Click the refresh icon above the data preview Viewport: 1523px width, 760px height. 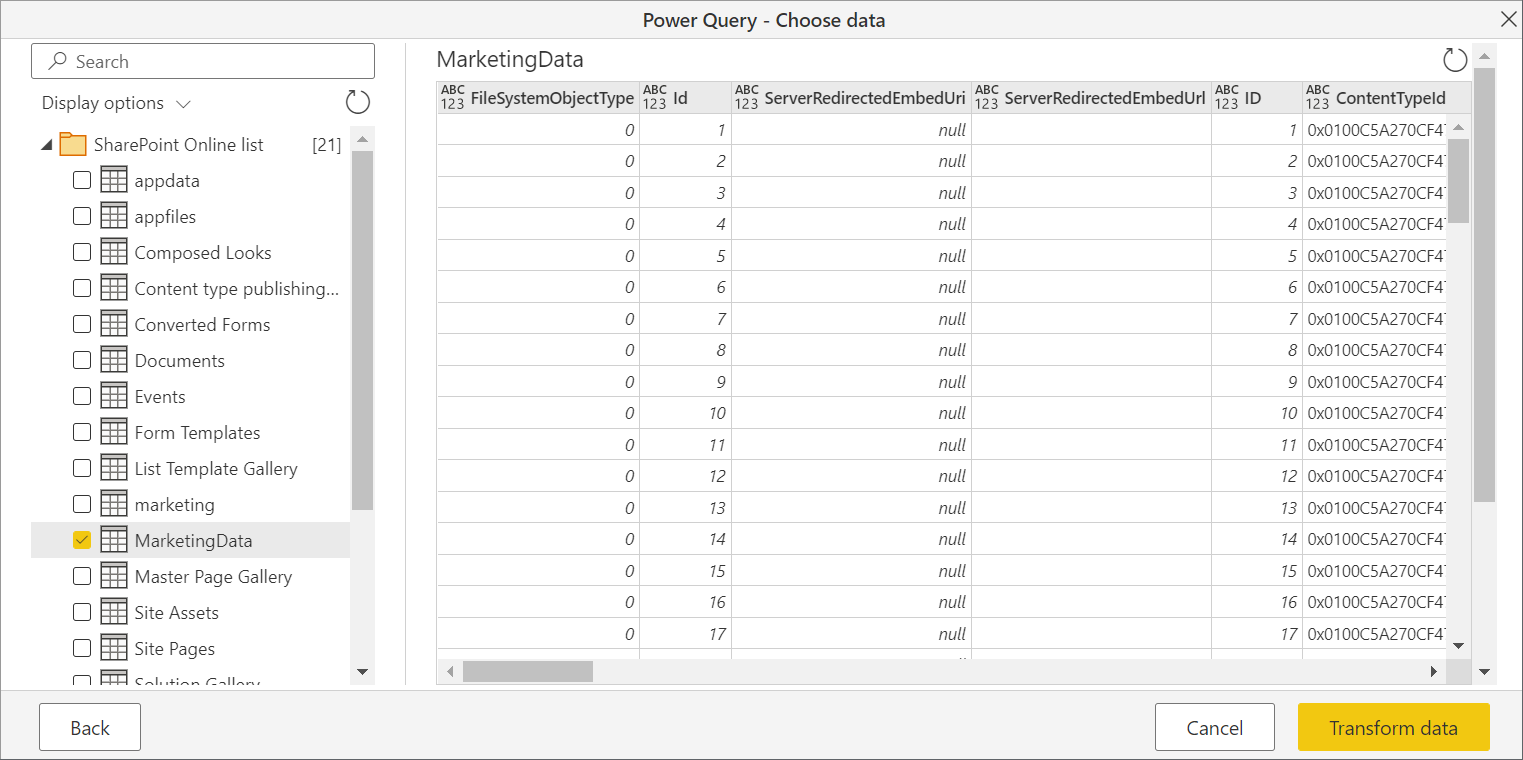tap(1456, 60)
